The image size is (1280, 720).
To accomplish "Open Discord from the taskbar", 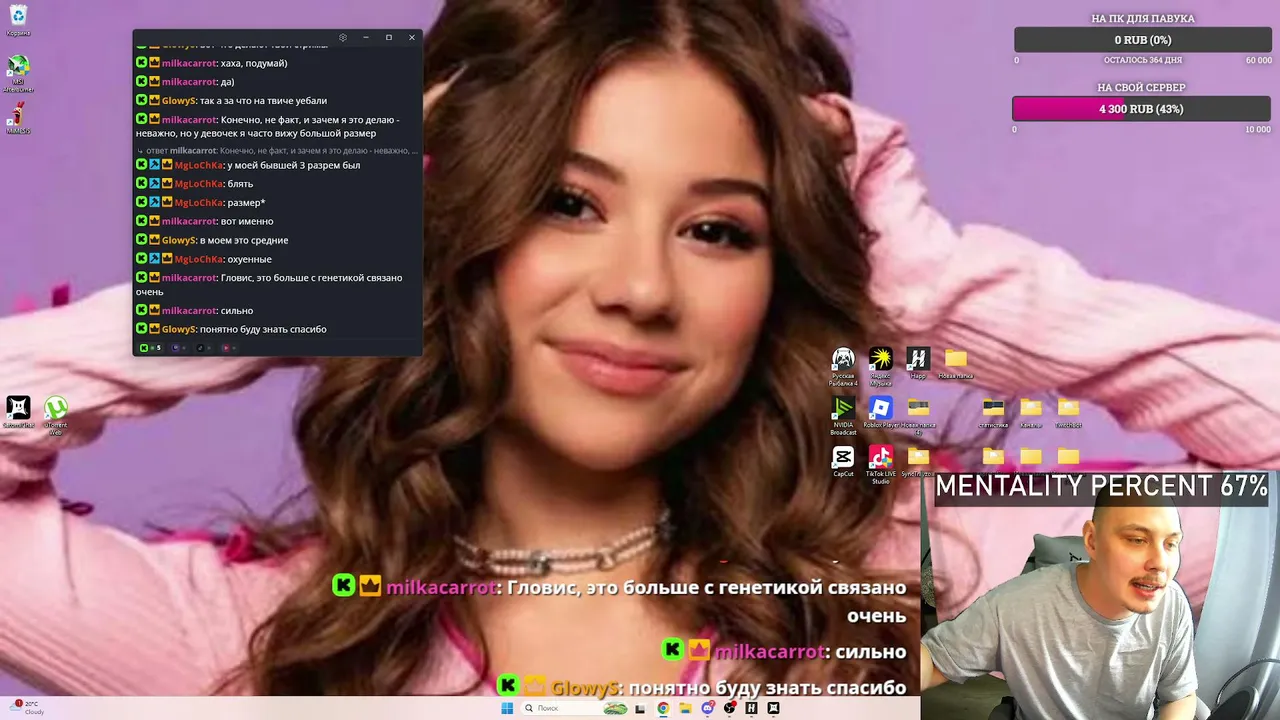I will (708, 708).
